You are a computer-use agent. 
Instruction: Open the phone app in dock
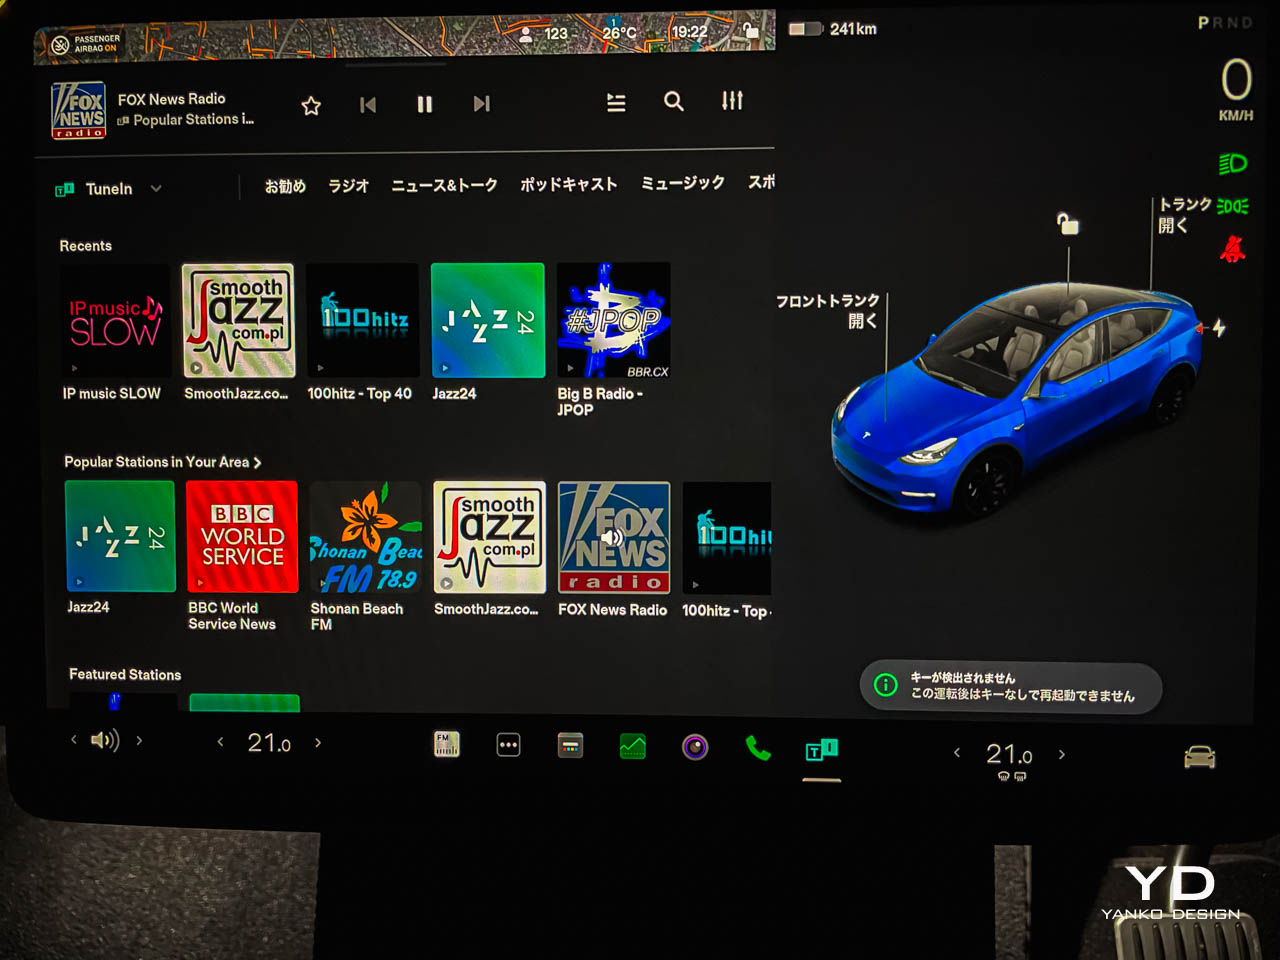coord(758,748)
